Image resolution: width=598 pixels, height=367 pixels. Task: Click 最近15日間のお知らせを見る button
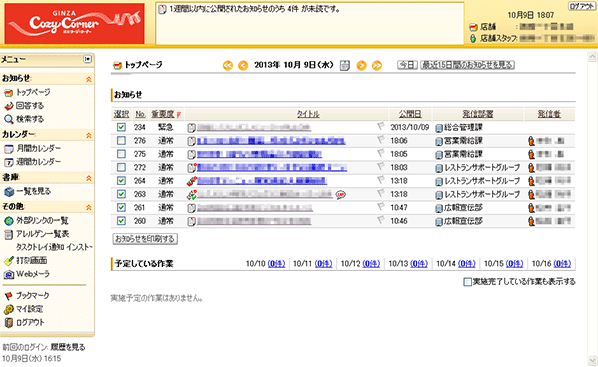point(467,65)
